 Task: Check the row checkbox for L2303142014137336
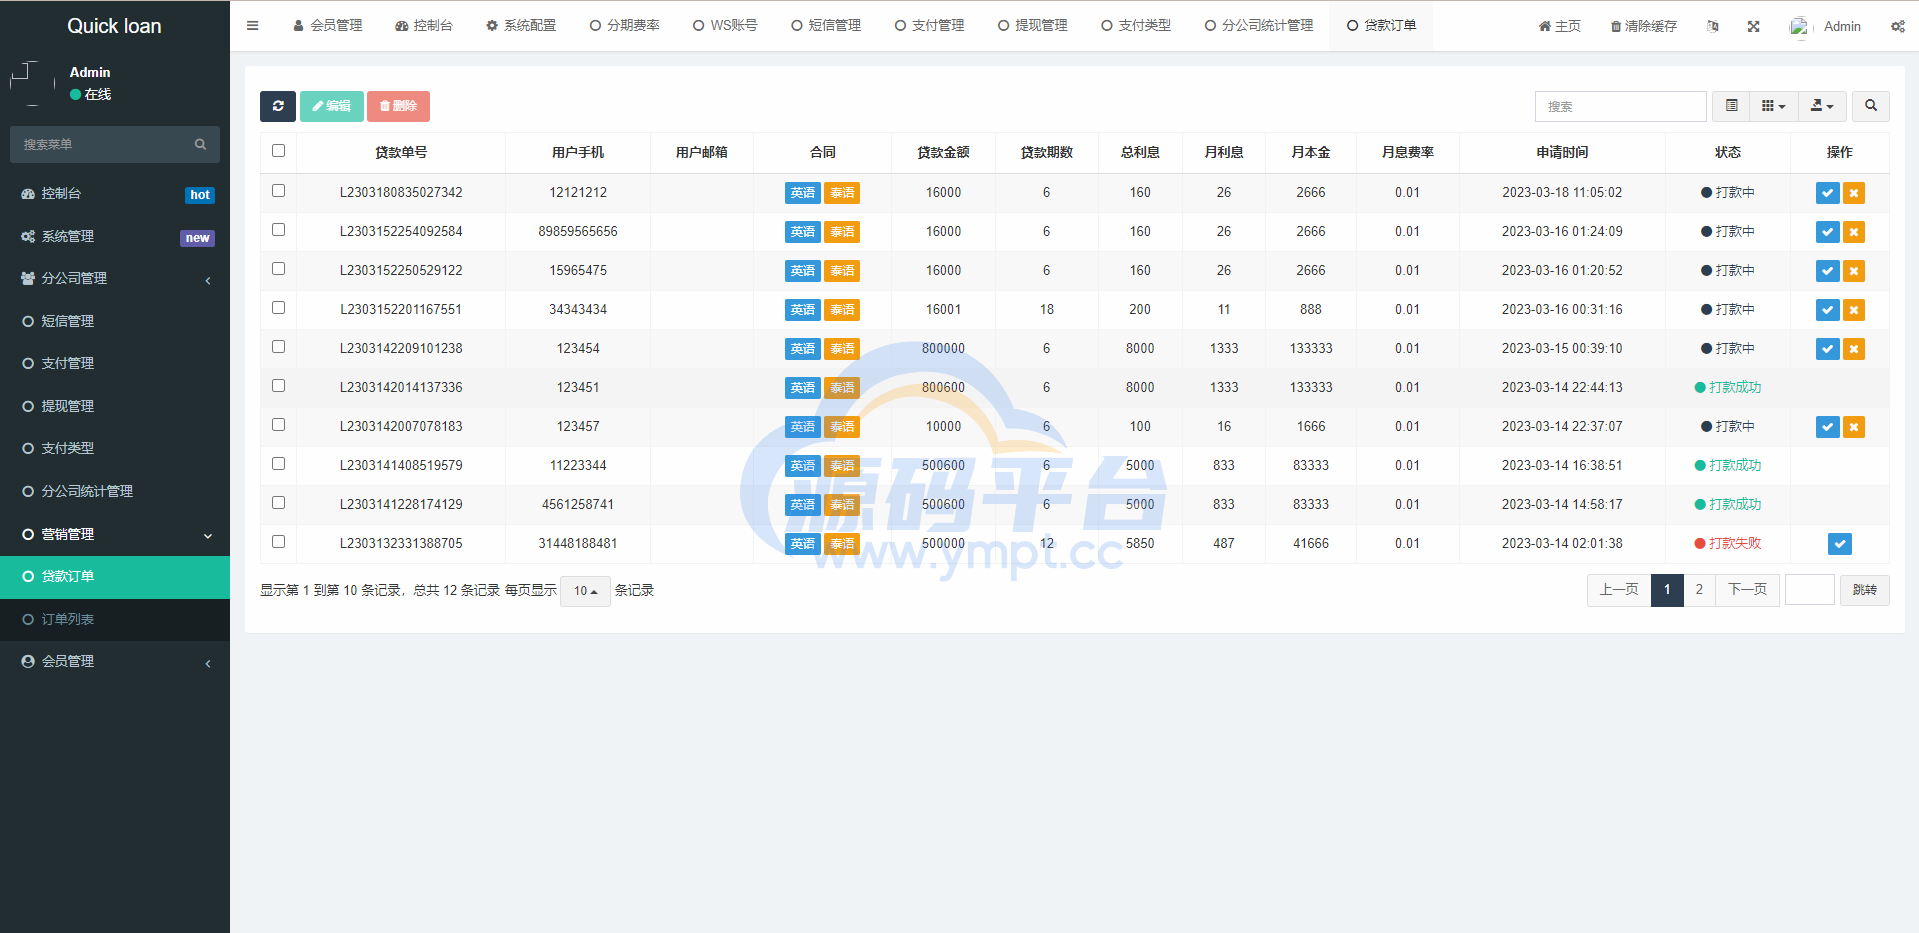[278, 386]
